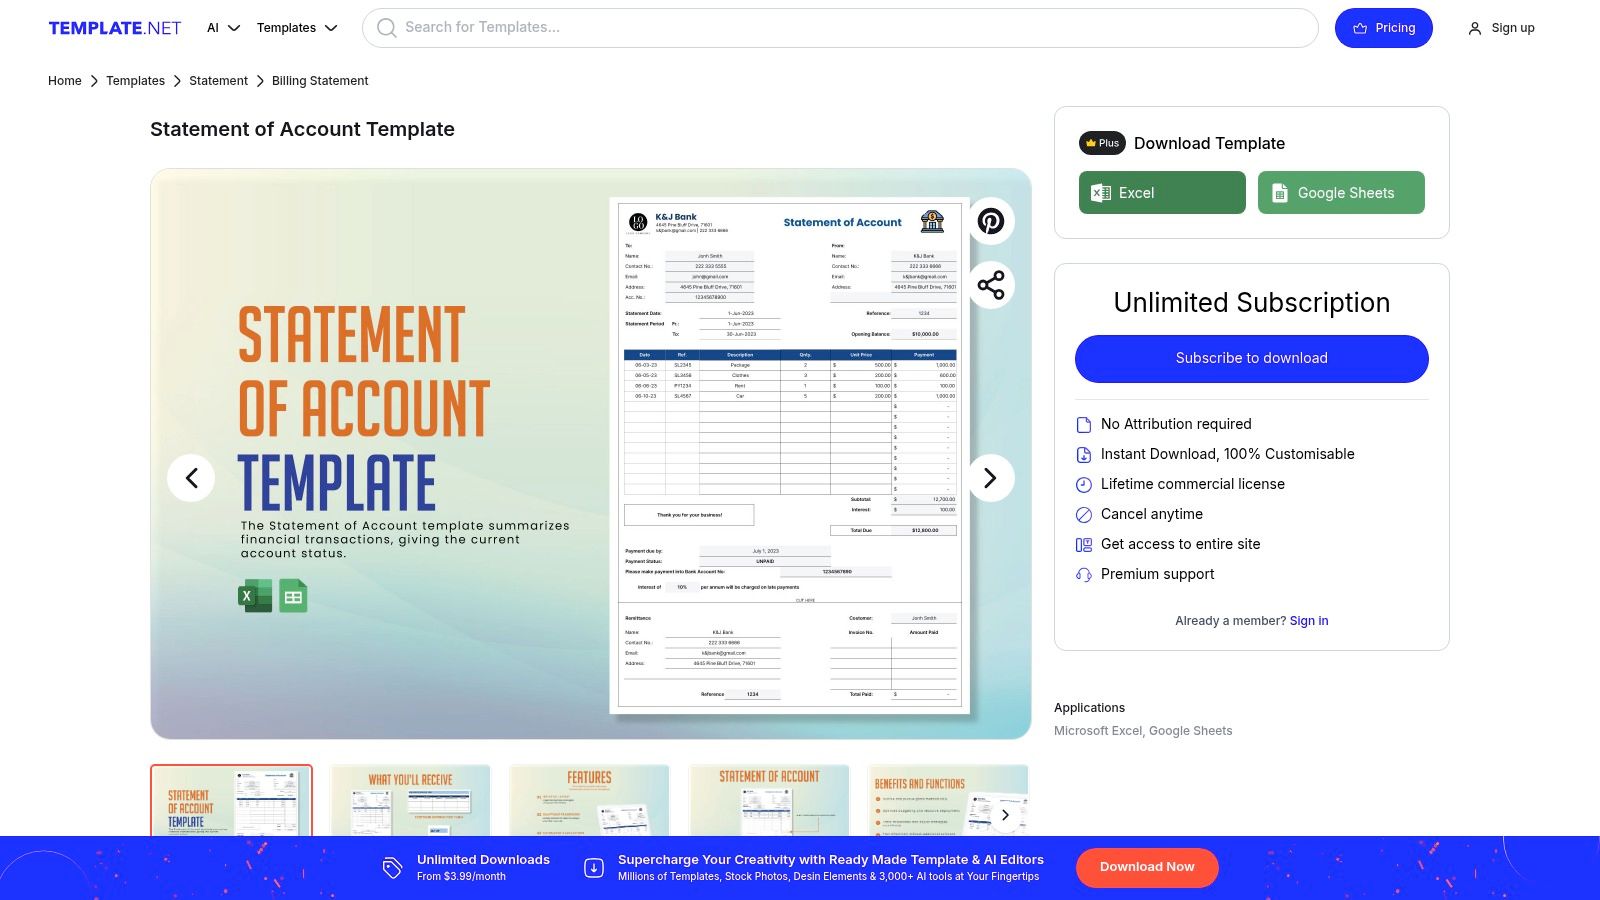
Task: Advance thumbnail strip with next chevron
Action: click(x=1005, y=815)
